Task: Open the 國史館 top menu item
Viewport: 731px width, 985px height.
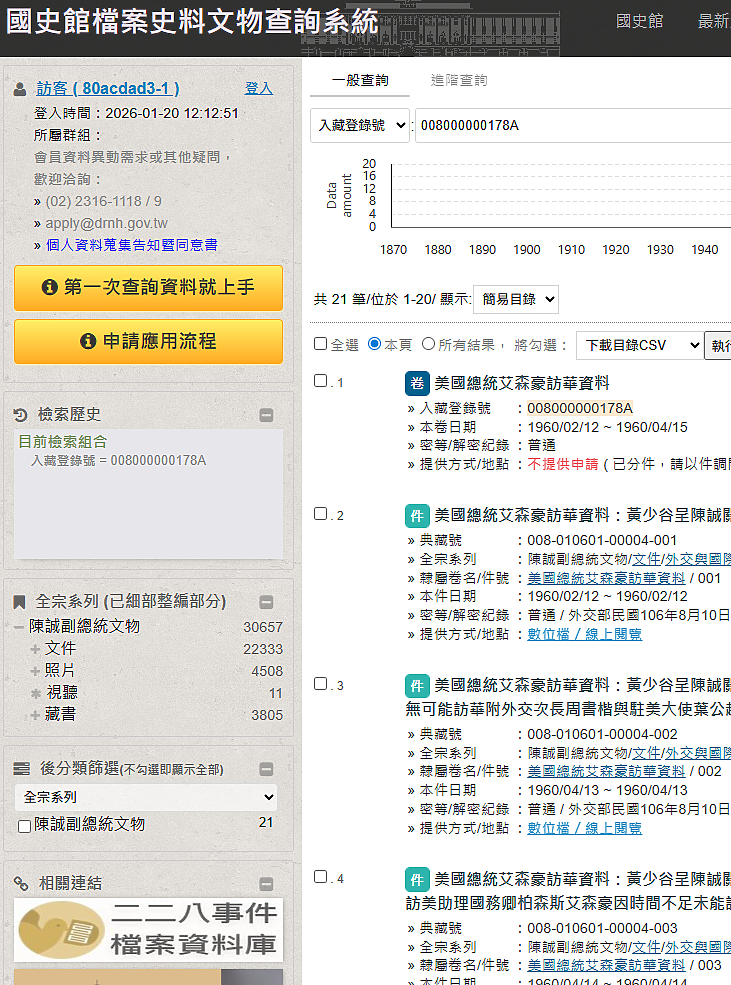Action: pos(639,21)
